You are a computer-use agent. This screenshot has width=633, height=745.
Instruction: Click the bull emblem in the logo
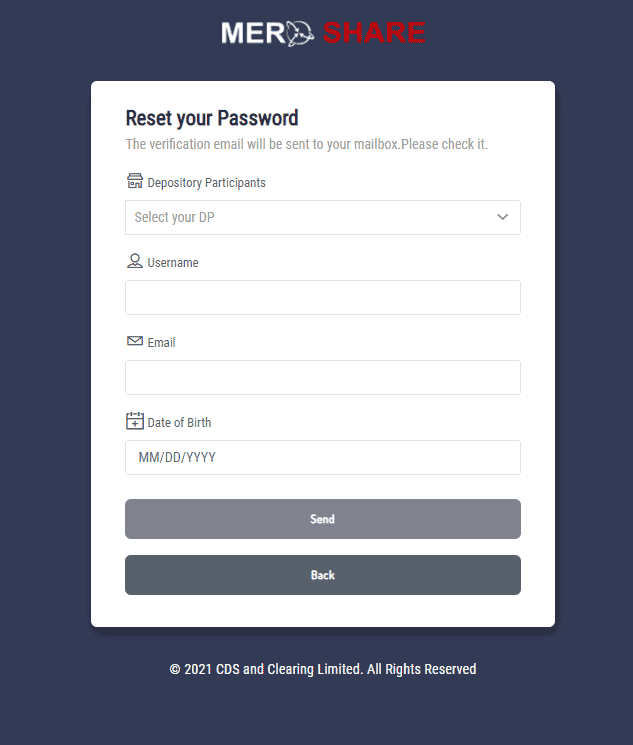point(301,33)
